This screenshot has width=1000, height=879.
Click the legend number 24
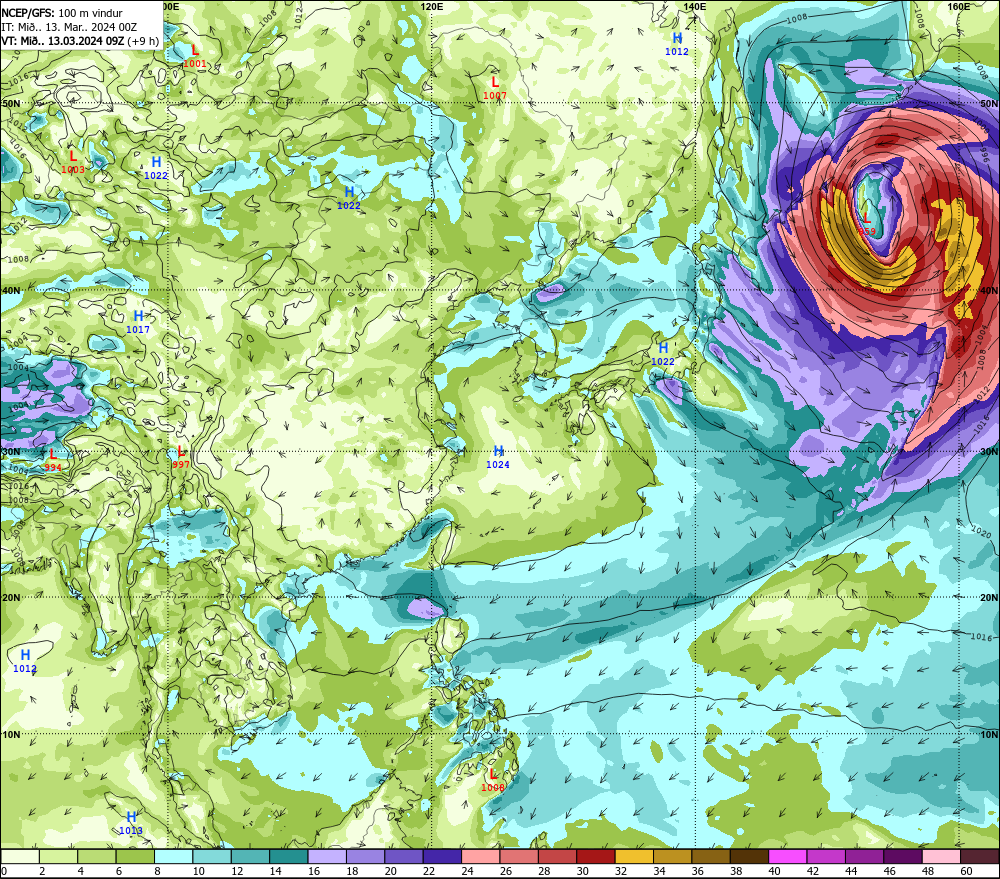click(467, 871)
